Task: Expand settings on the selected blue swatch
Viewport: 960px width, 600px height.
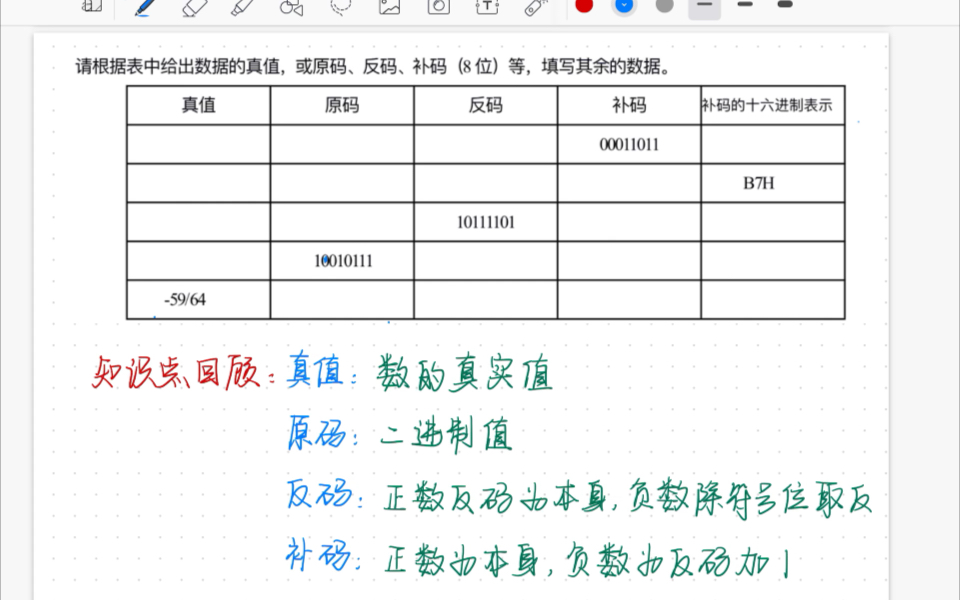Action: point(623,10)
